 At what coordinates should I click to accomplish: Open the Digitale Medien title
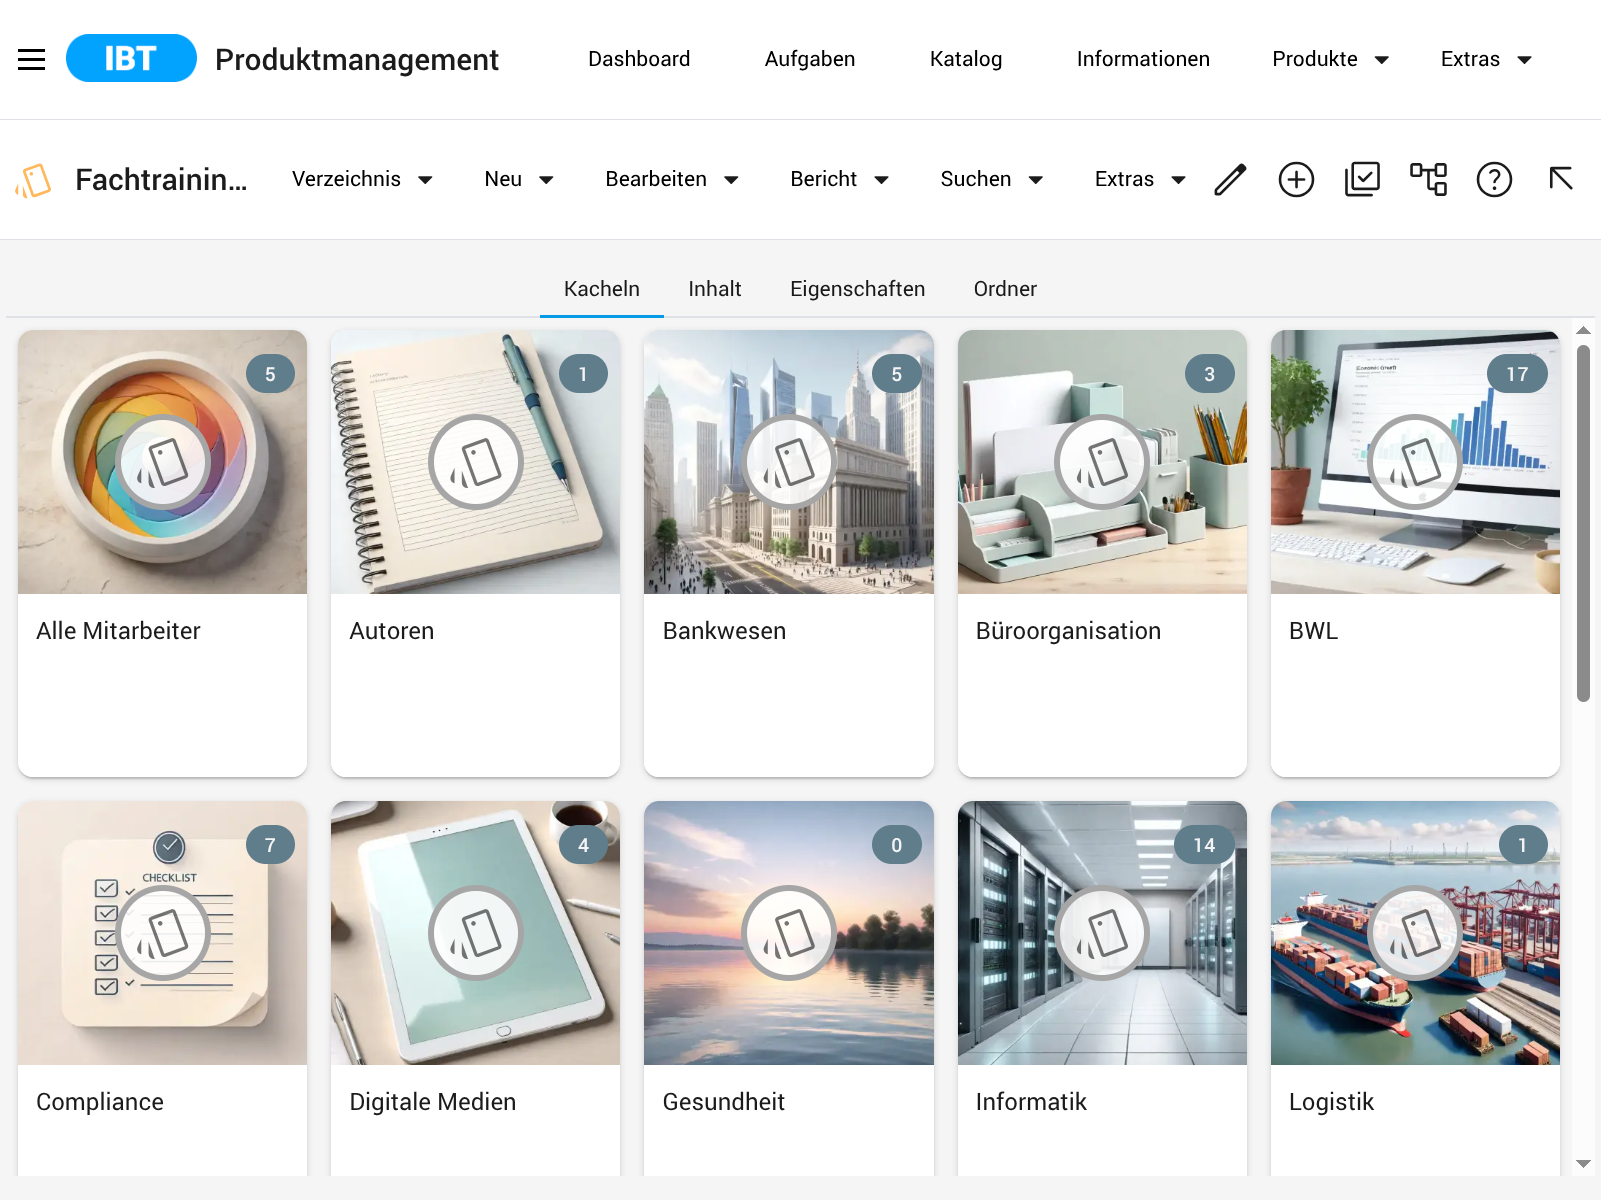coord(433,1102)
